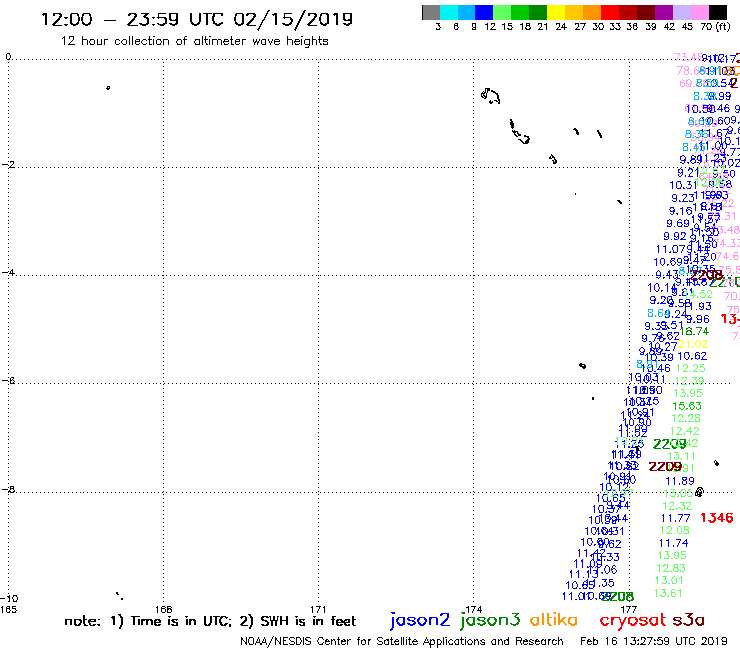Click the cyan swatch above the 3–6 range
This screenshot has height=650, width=740.
click(449, 12)
